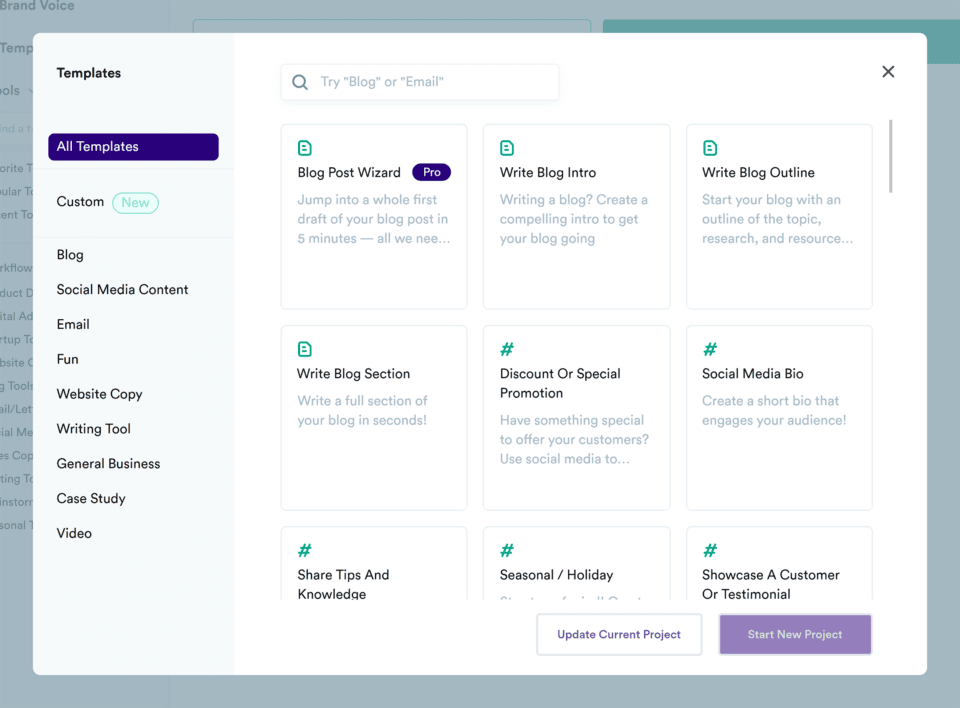
Task: Select the Blog category in the sidebar
Action: point(70,254)
